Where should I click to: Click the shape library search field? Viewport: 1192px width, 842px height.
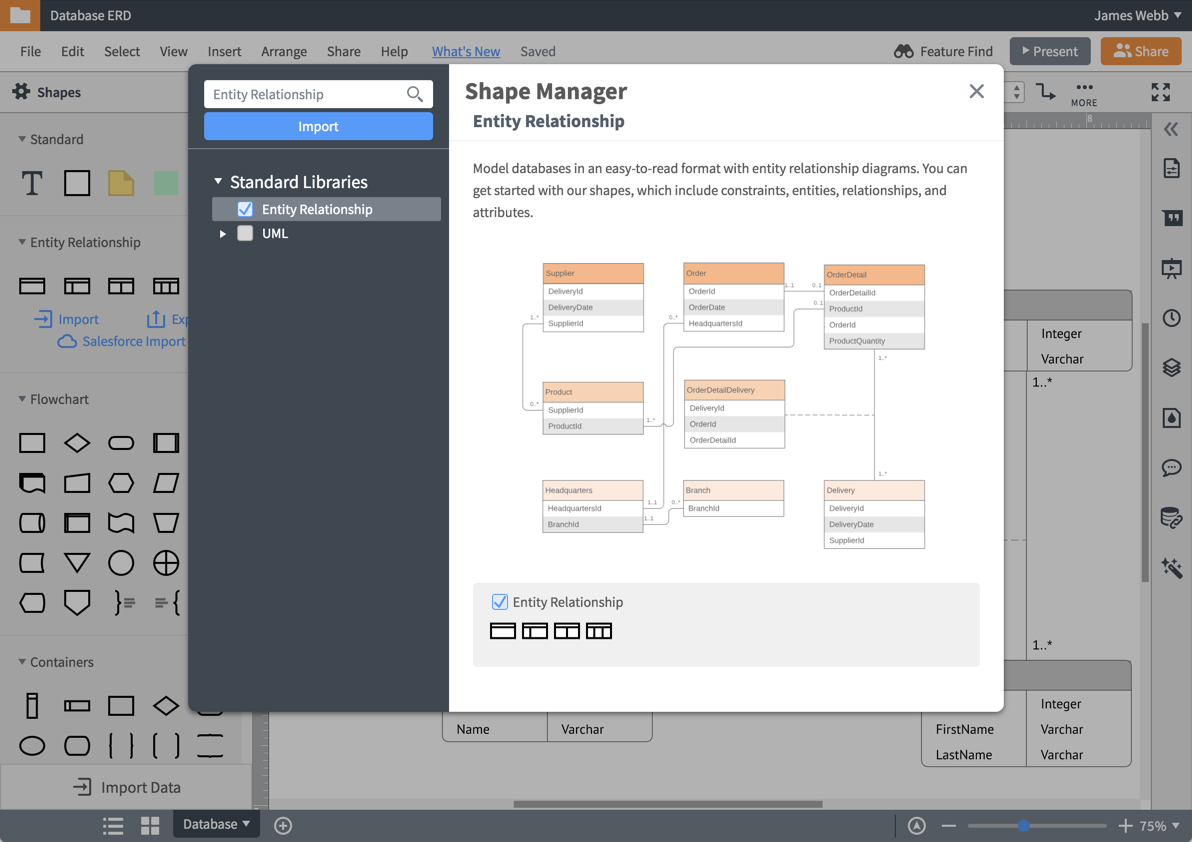(310, 93)
